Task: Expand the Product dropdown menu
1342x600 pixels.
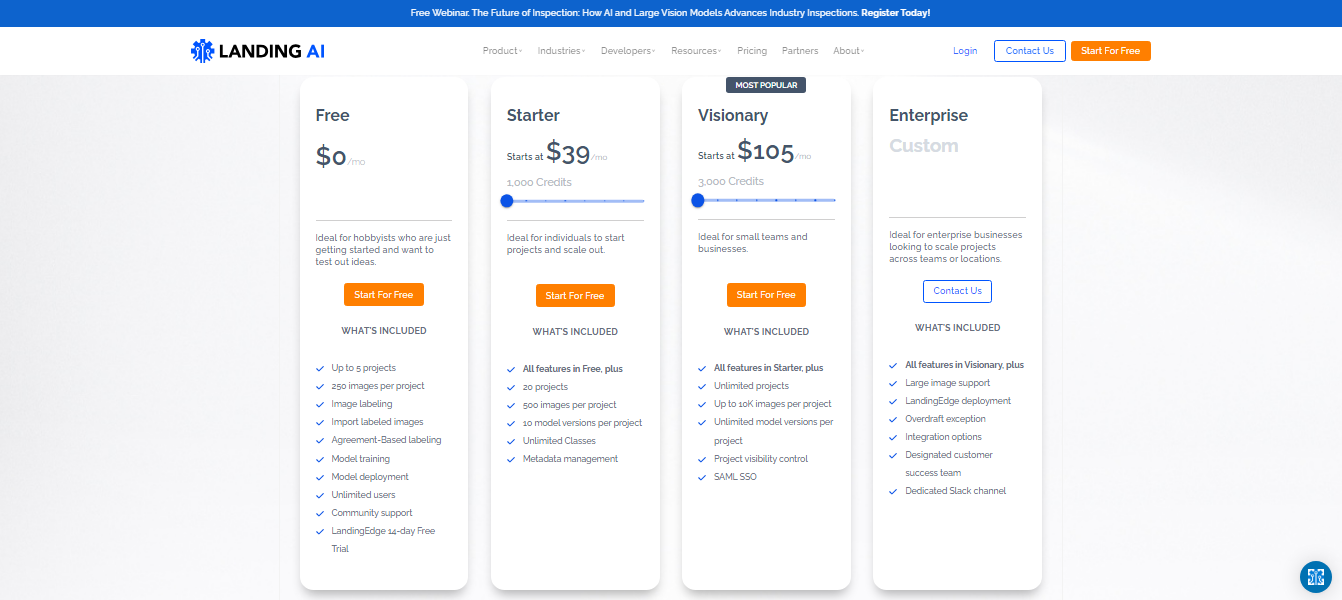Action: pyautogui.click(x=502, y=51)
